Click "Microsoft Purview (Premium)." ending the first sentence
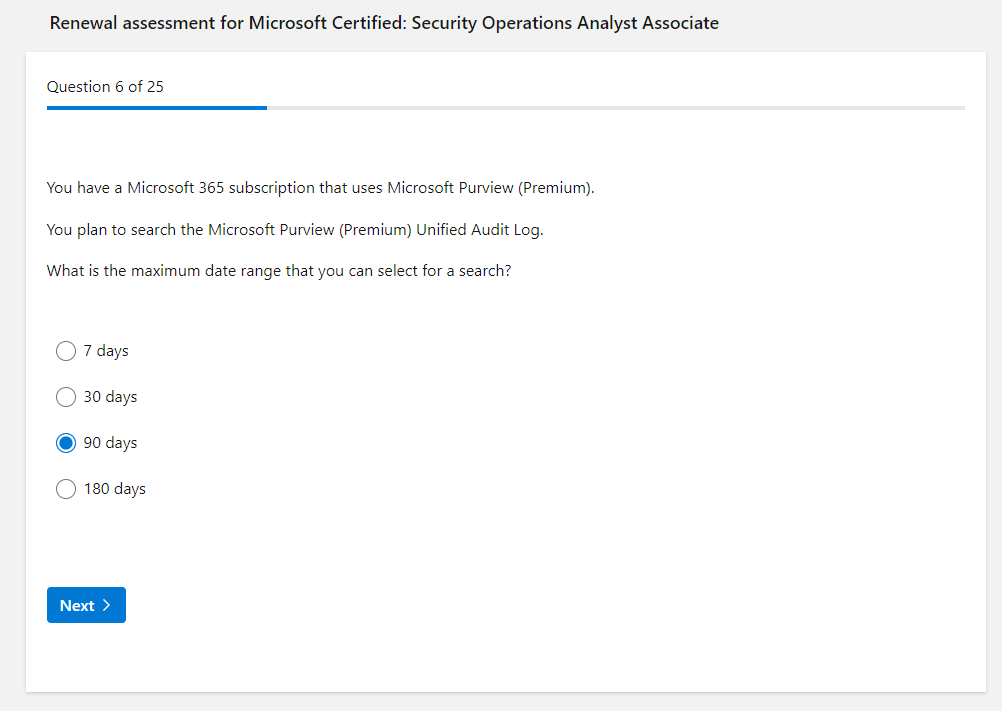The image size is (1002, 711). click(490, 188)
